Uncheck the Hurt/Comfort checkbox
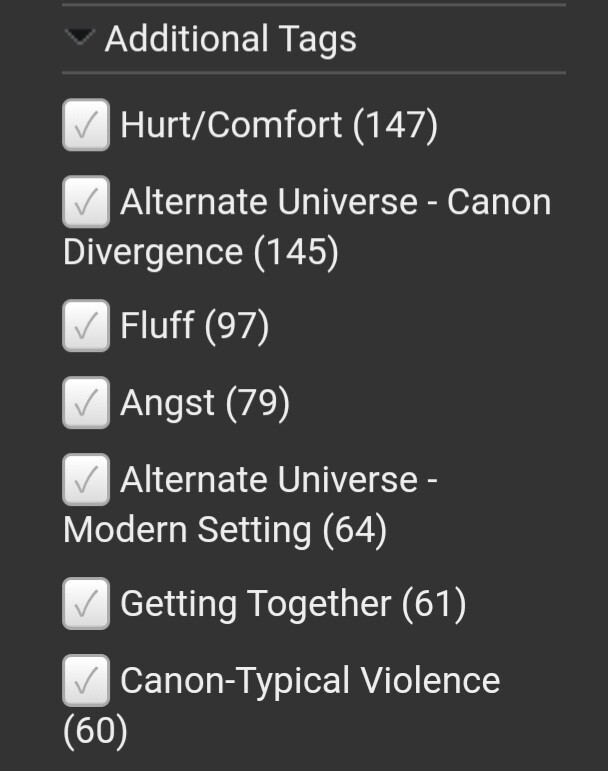The image size is (608, 771). pyautogui.click(x=86, y=125)
